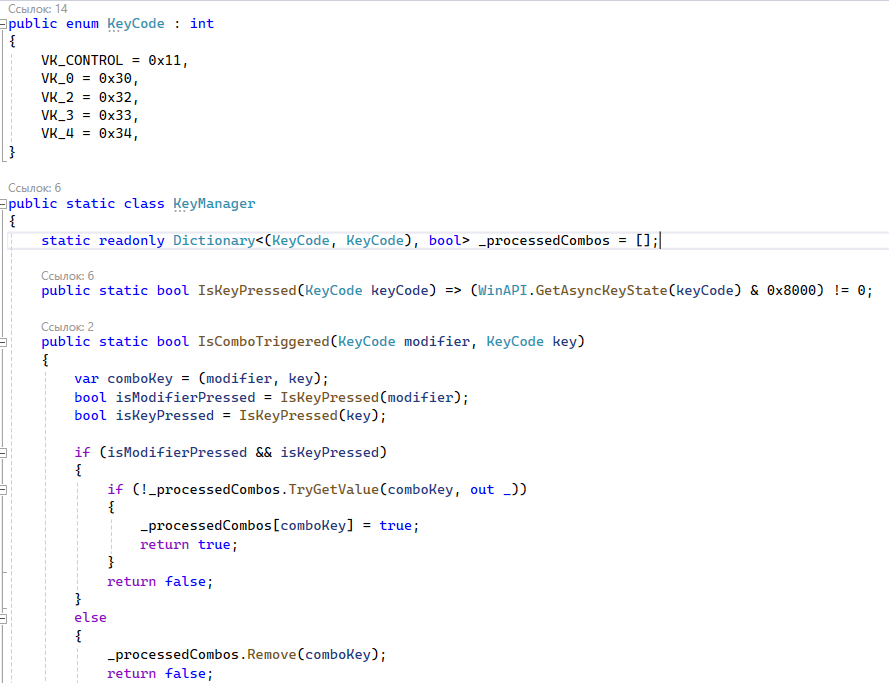Click the 'modifier' parameter in IsComboTriggered signature

tap(437, 341)
